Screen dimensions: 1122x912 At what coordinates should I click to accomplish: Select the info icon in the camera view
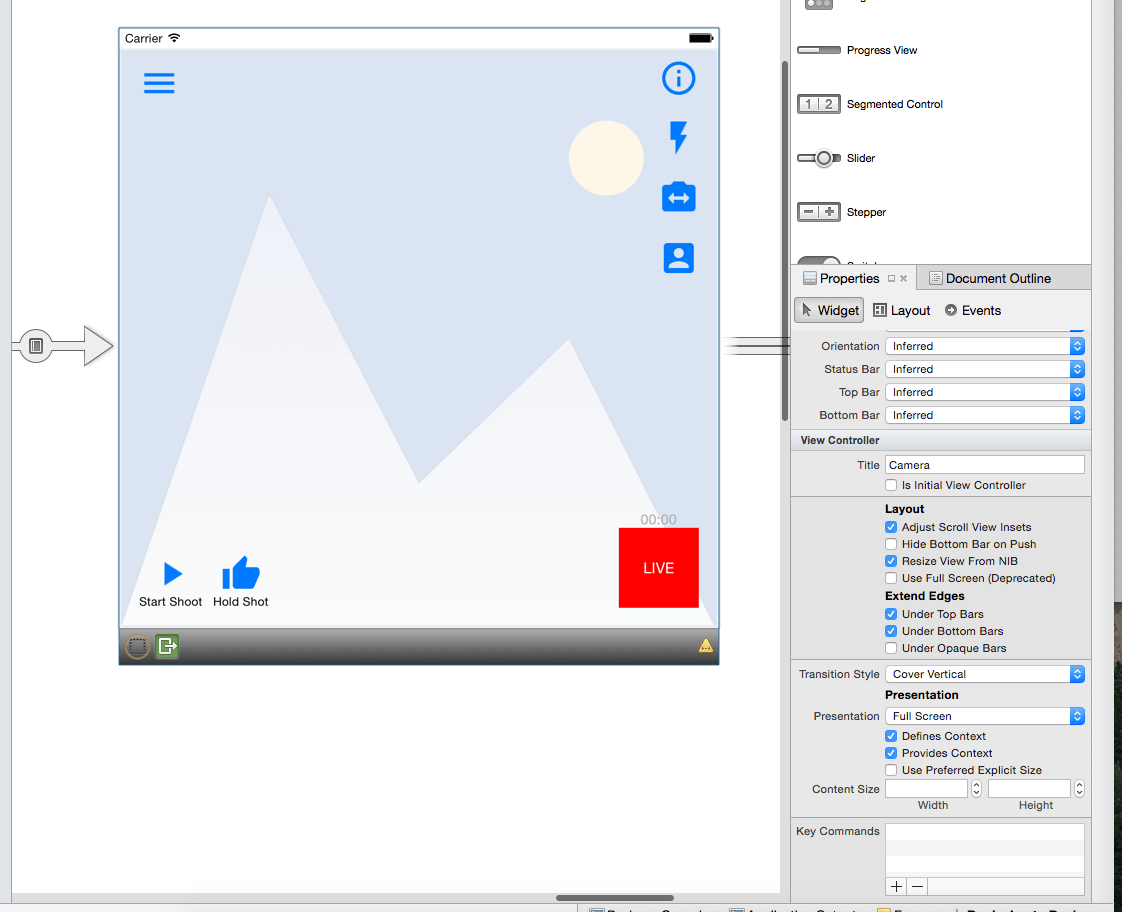tap(679, 78)
